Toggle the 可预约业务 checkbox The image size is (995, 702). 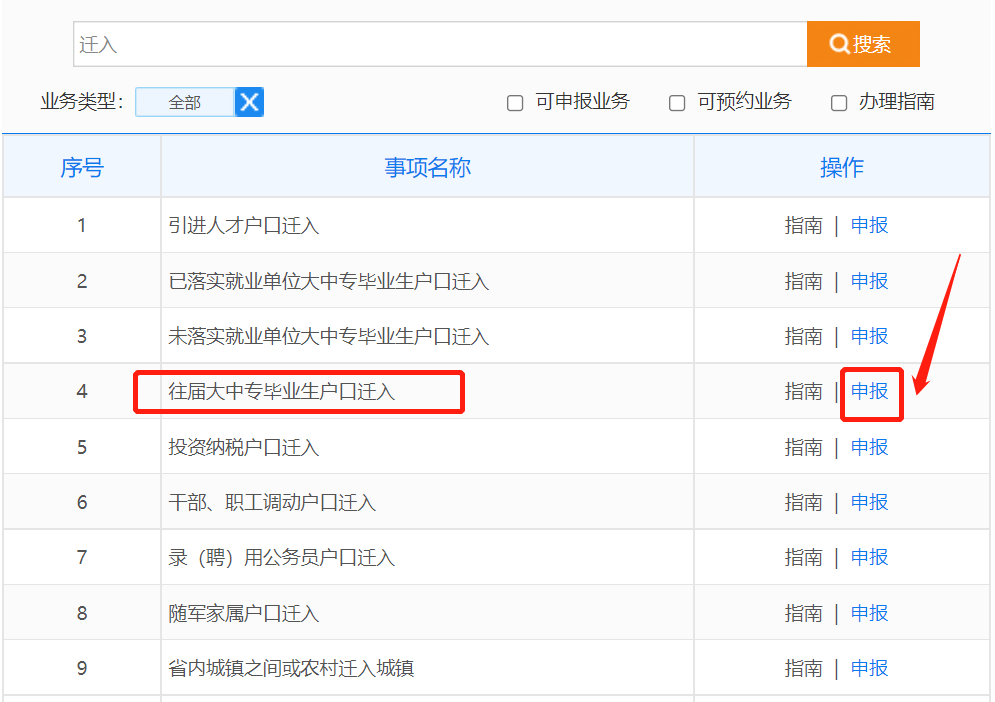[x=677, y=103]
